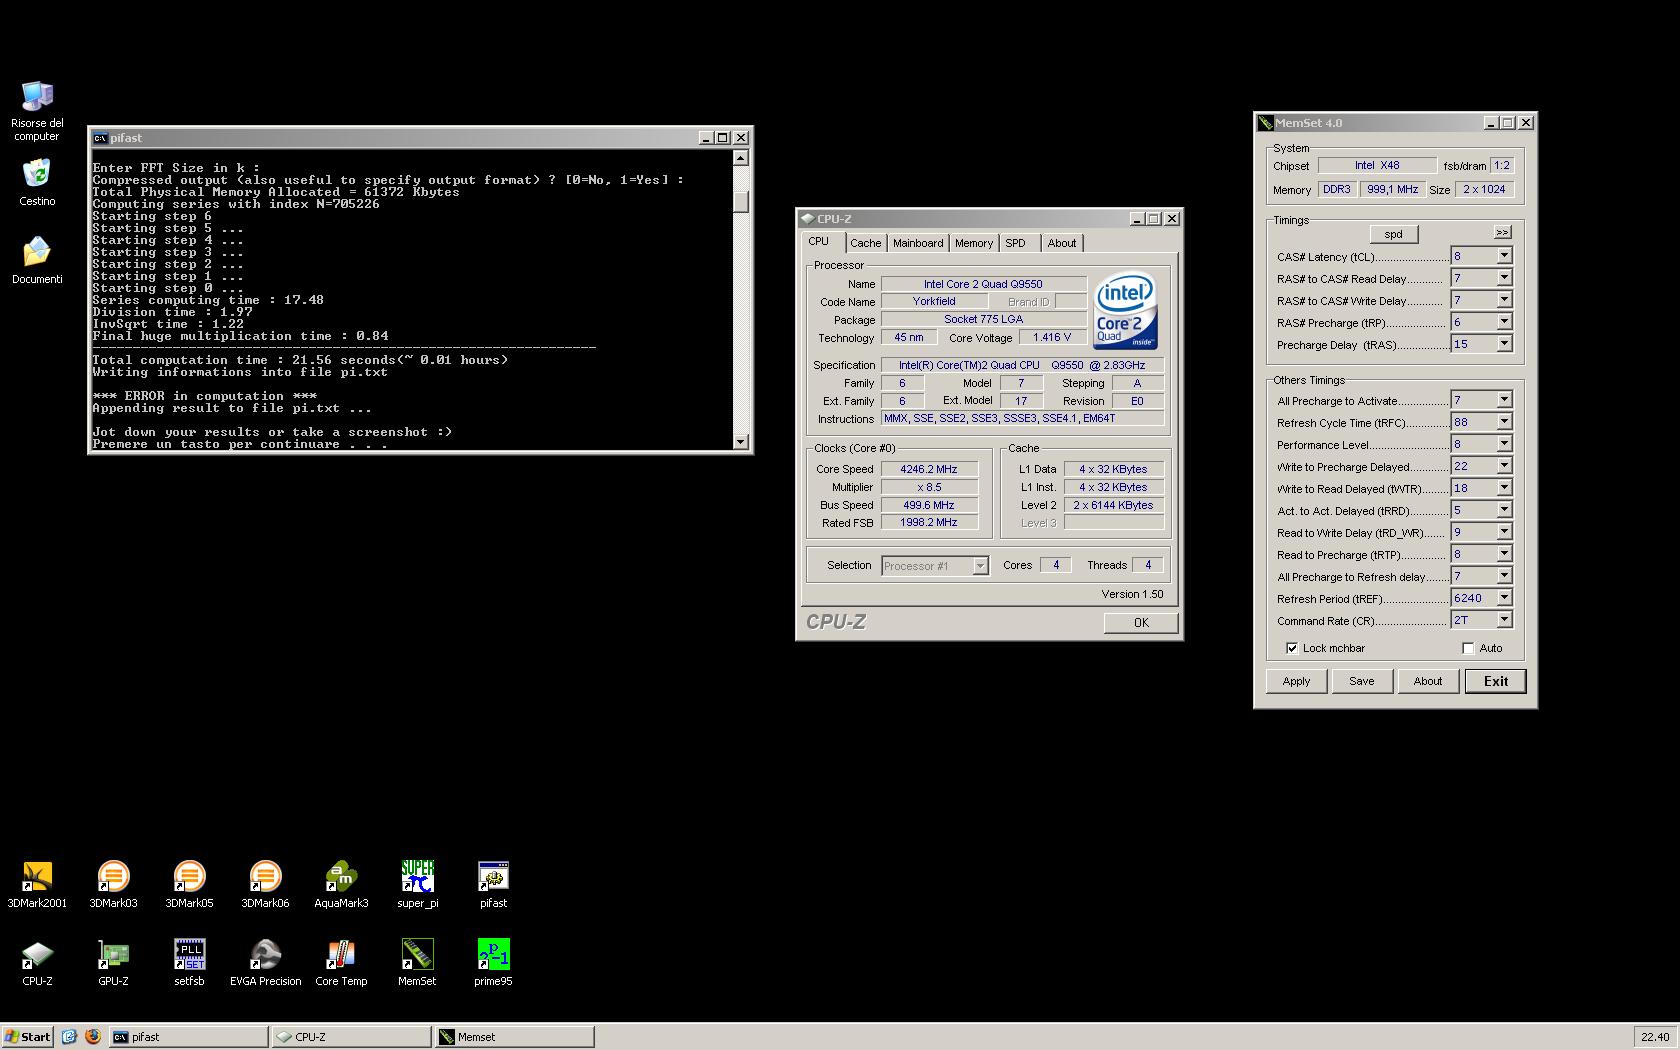Click the taskbar clock showing 22.40

1655,1037
